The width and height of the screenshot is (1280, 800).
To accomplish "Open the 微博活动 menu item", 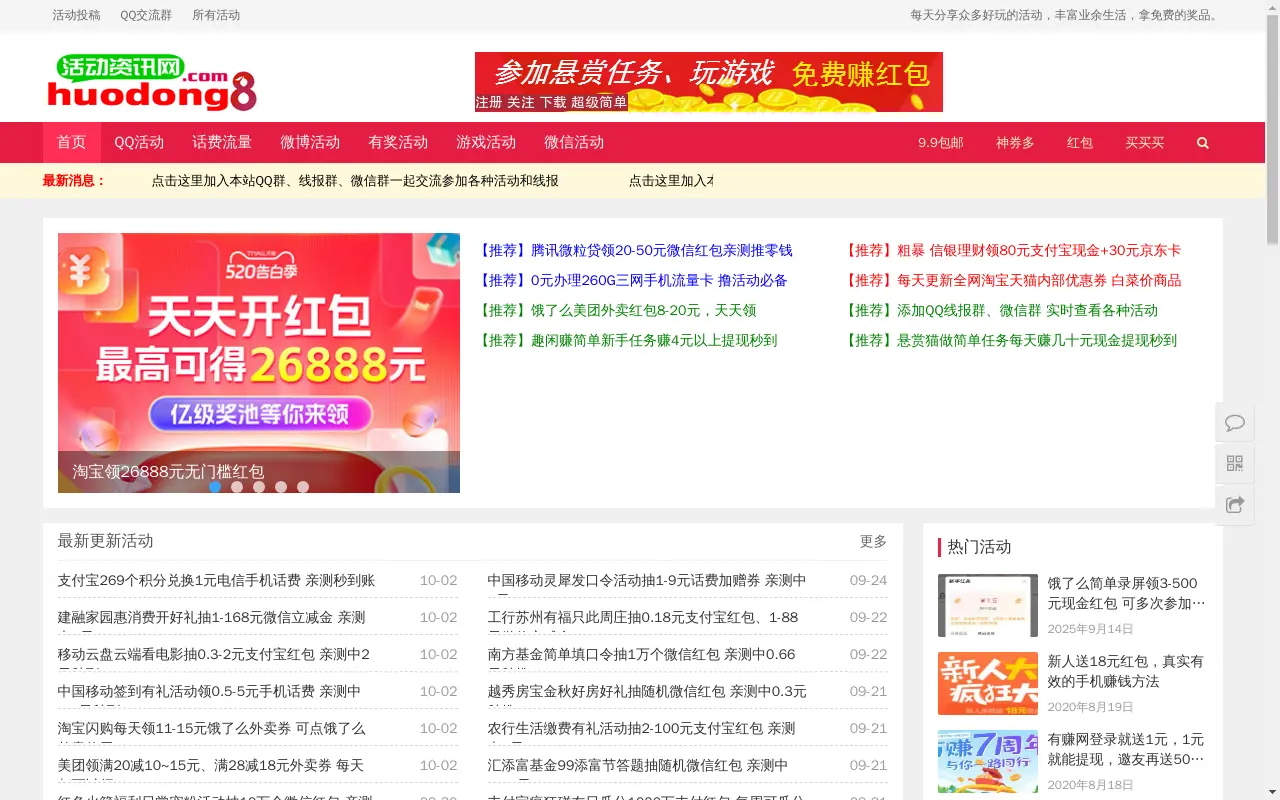I will (x=310, y=142).
